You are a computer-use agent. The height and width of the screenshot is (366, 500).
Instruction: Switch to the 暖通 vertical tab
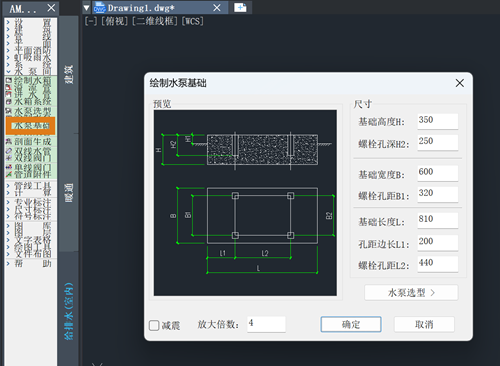tap(69, 192)
